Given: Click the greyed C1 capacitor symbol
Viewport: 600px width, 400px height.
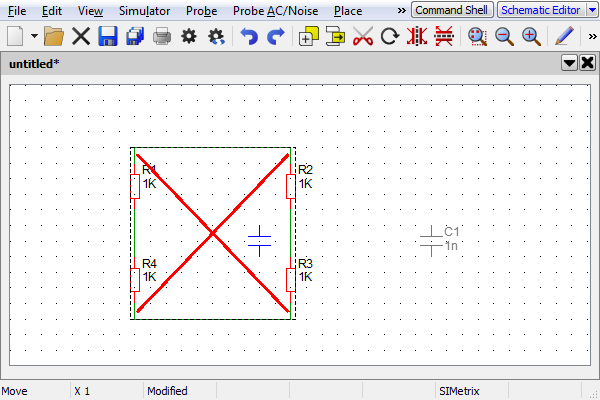Looking at the screenshot, I should [x=431, y=238].
